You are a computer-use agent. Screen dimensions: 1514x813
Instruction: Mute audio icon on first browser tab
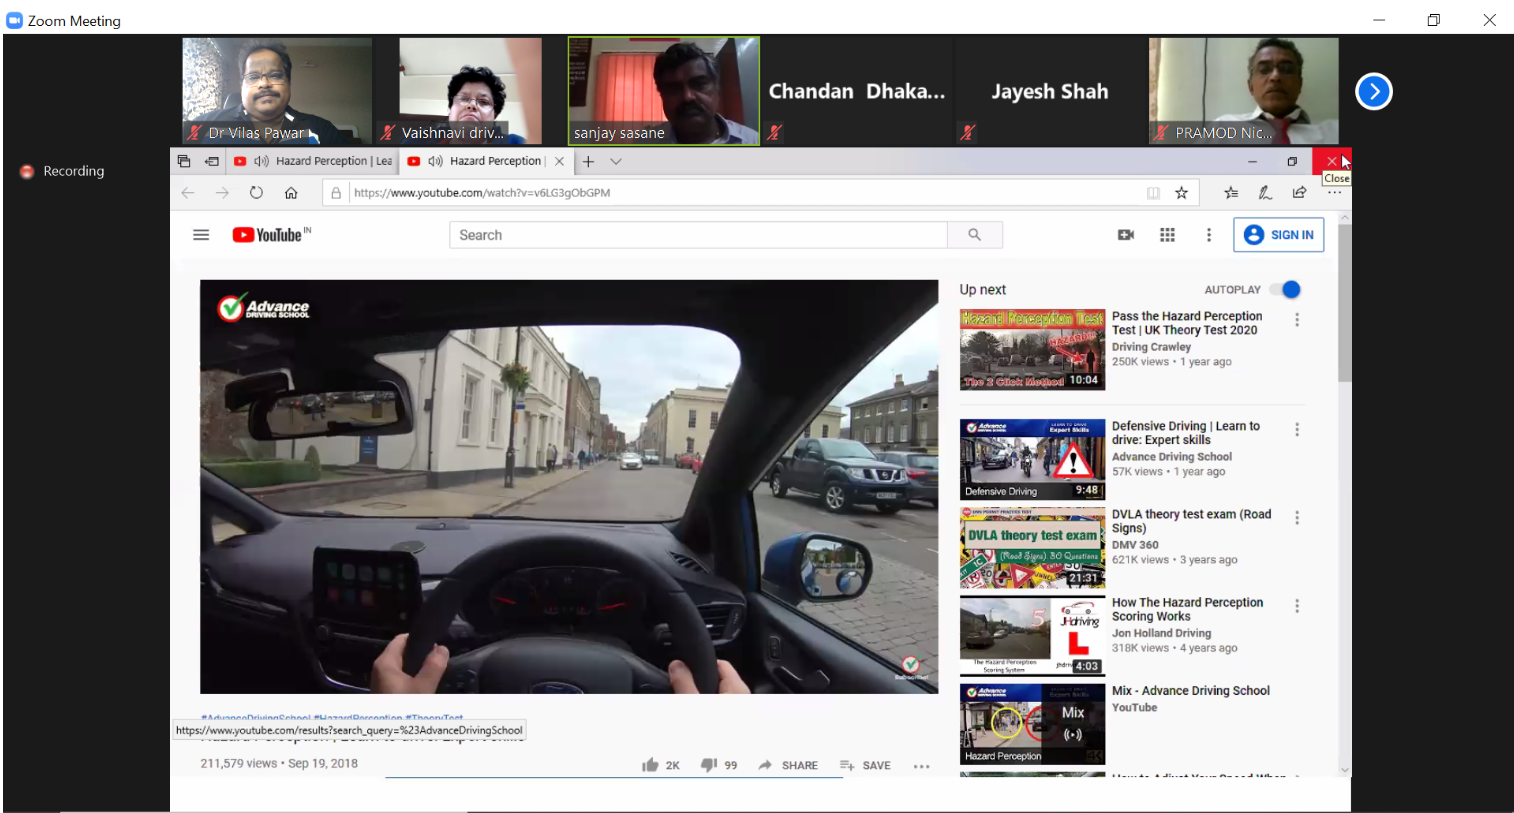coord(261,161)
